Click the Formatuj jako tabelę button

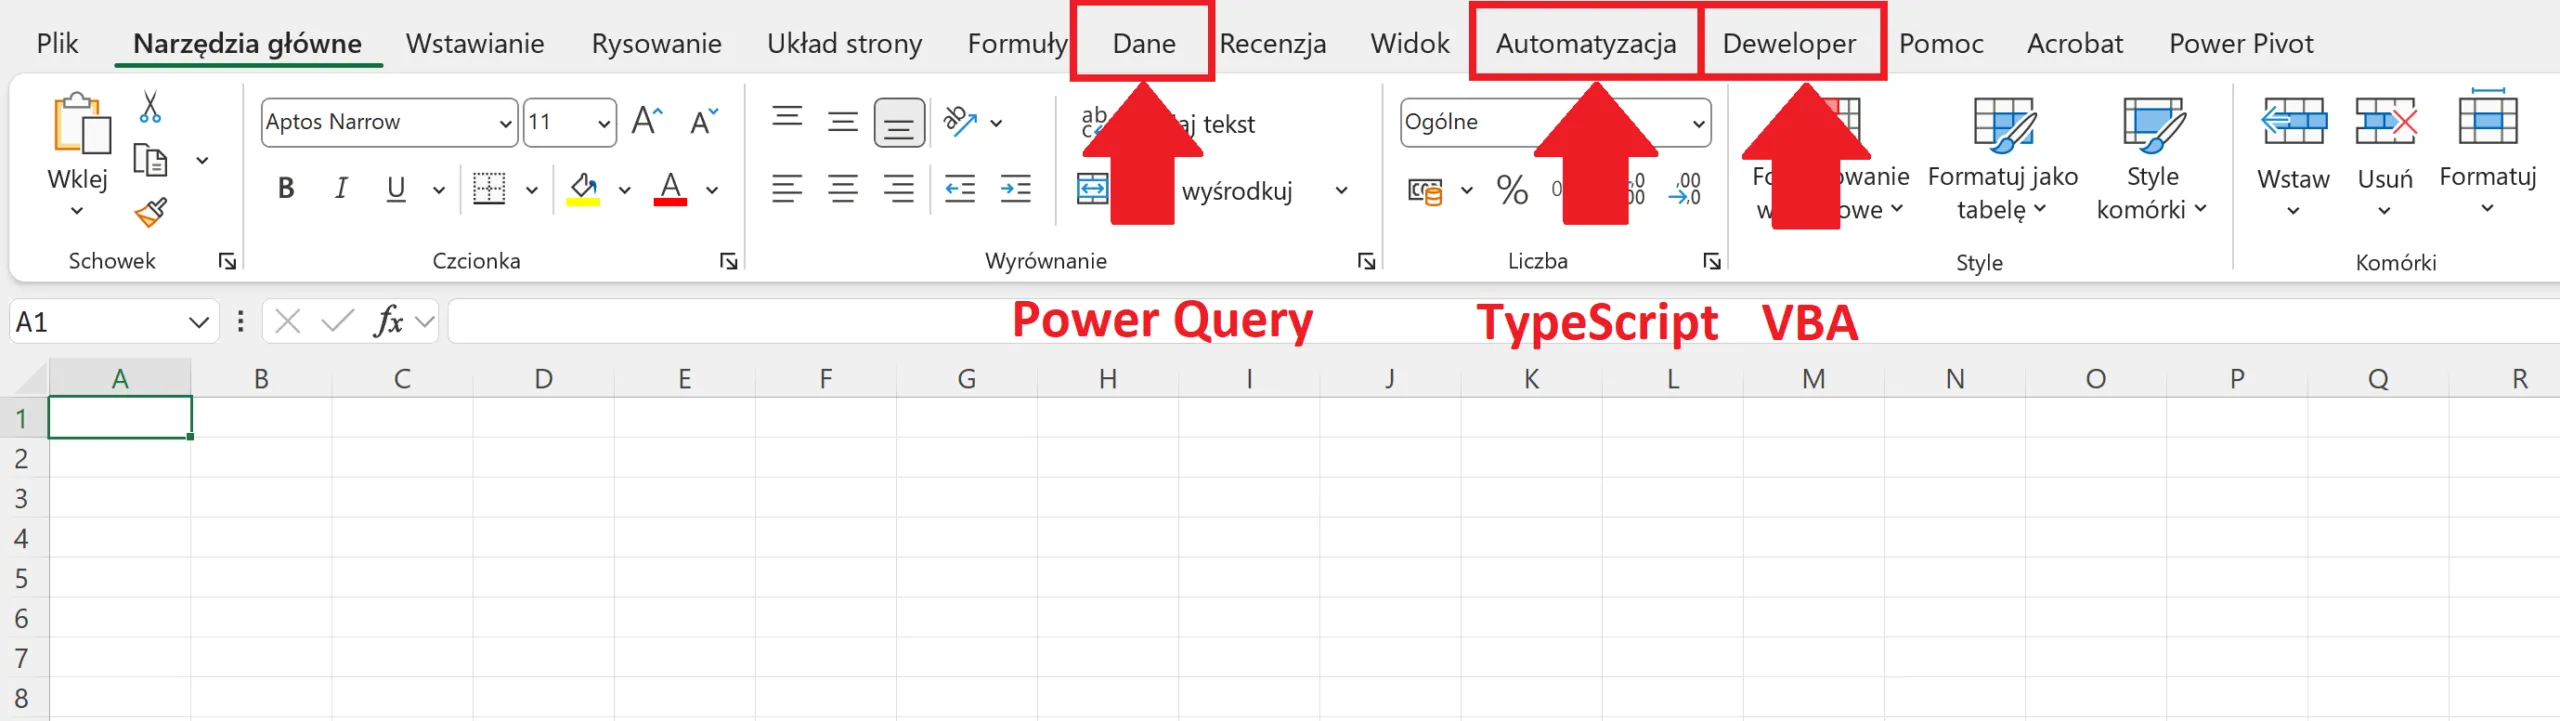[2002, 160]
